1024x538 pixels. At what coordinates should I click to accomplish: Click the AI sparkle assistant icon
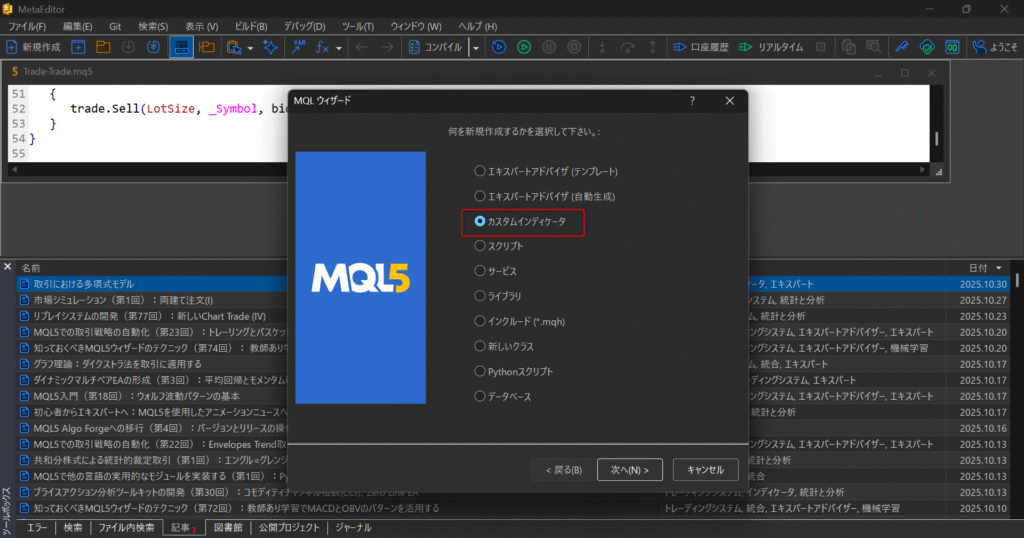pos(270,47)
